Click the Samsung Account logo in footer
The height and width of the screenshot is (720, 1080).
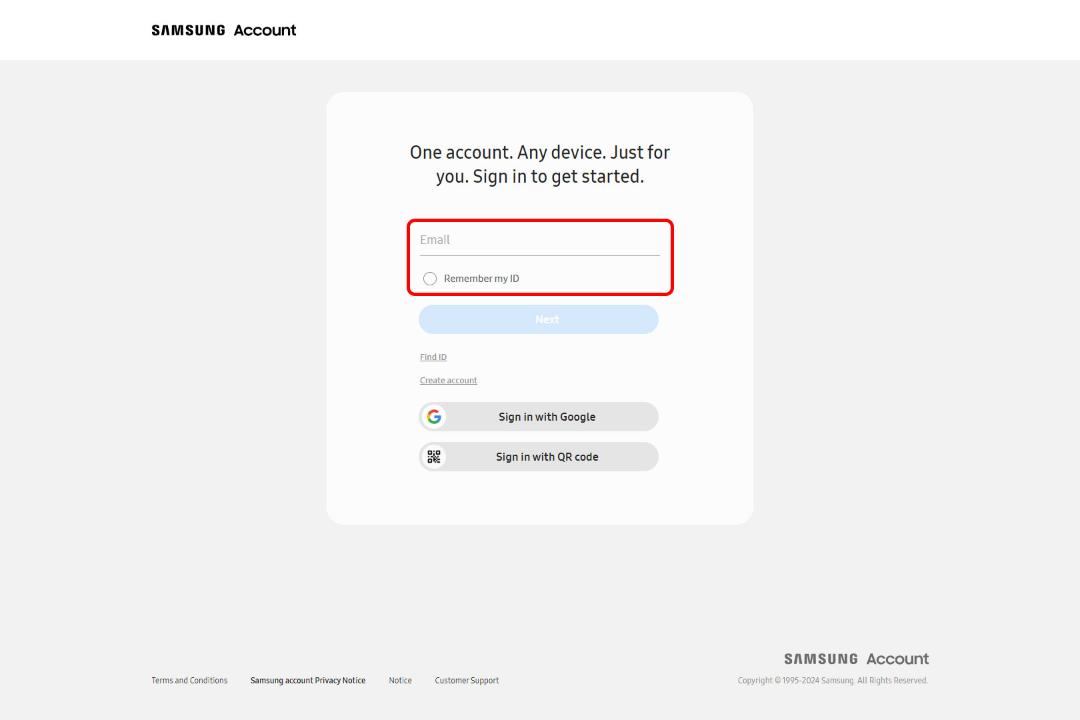tap(856, 659)
